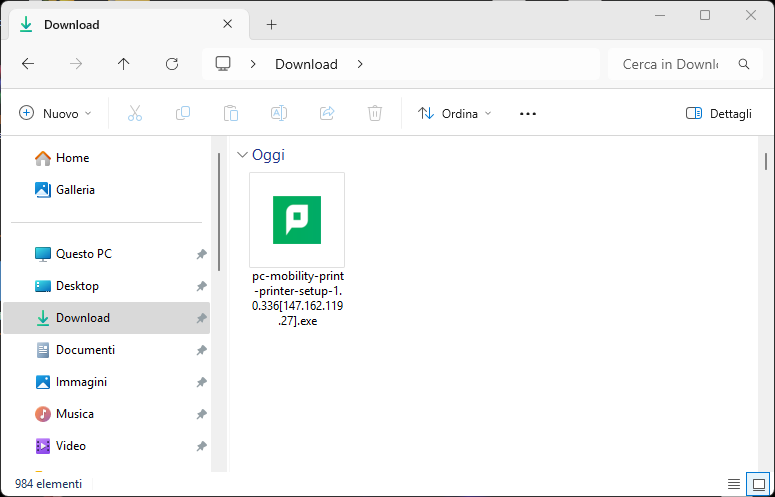Open the Ordina sort dropdown

coord(455,114)
